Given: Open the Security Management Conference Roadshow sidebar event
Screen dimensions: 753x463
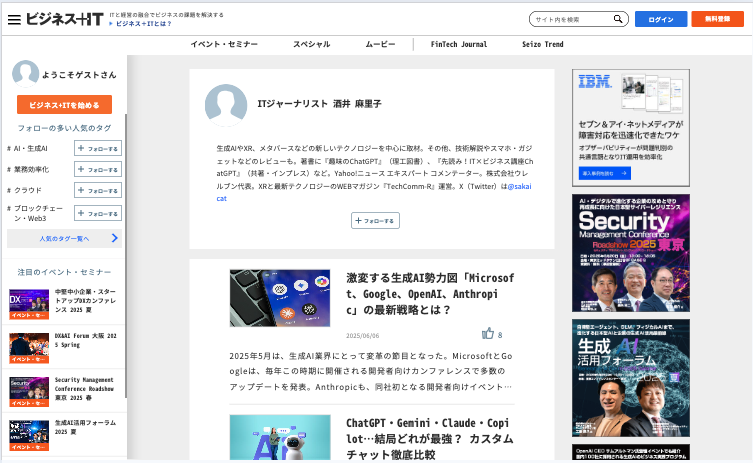Looking at the screenshot, I should pos(85,389).
